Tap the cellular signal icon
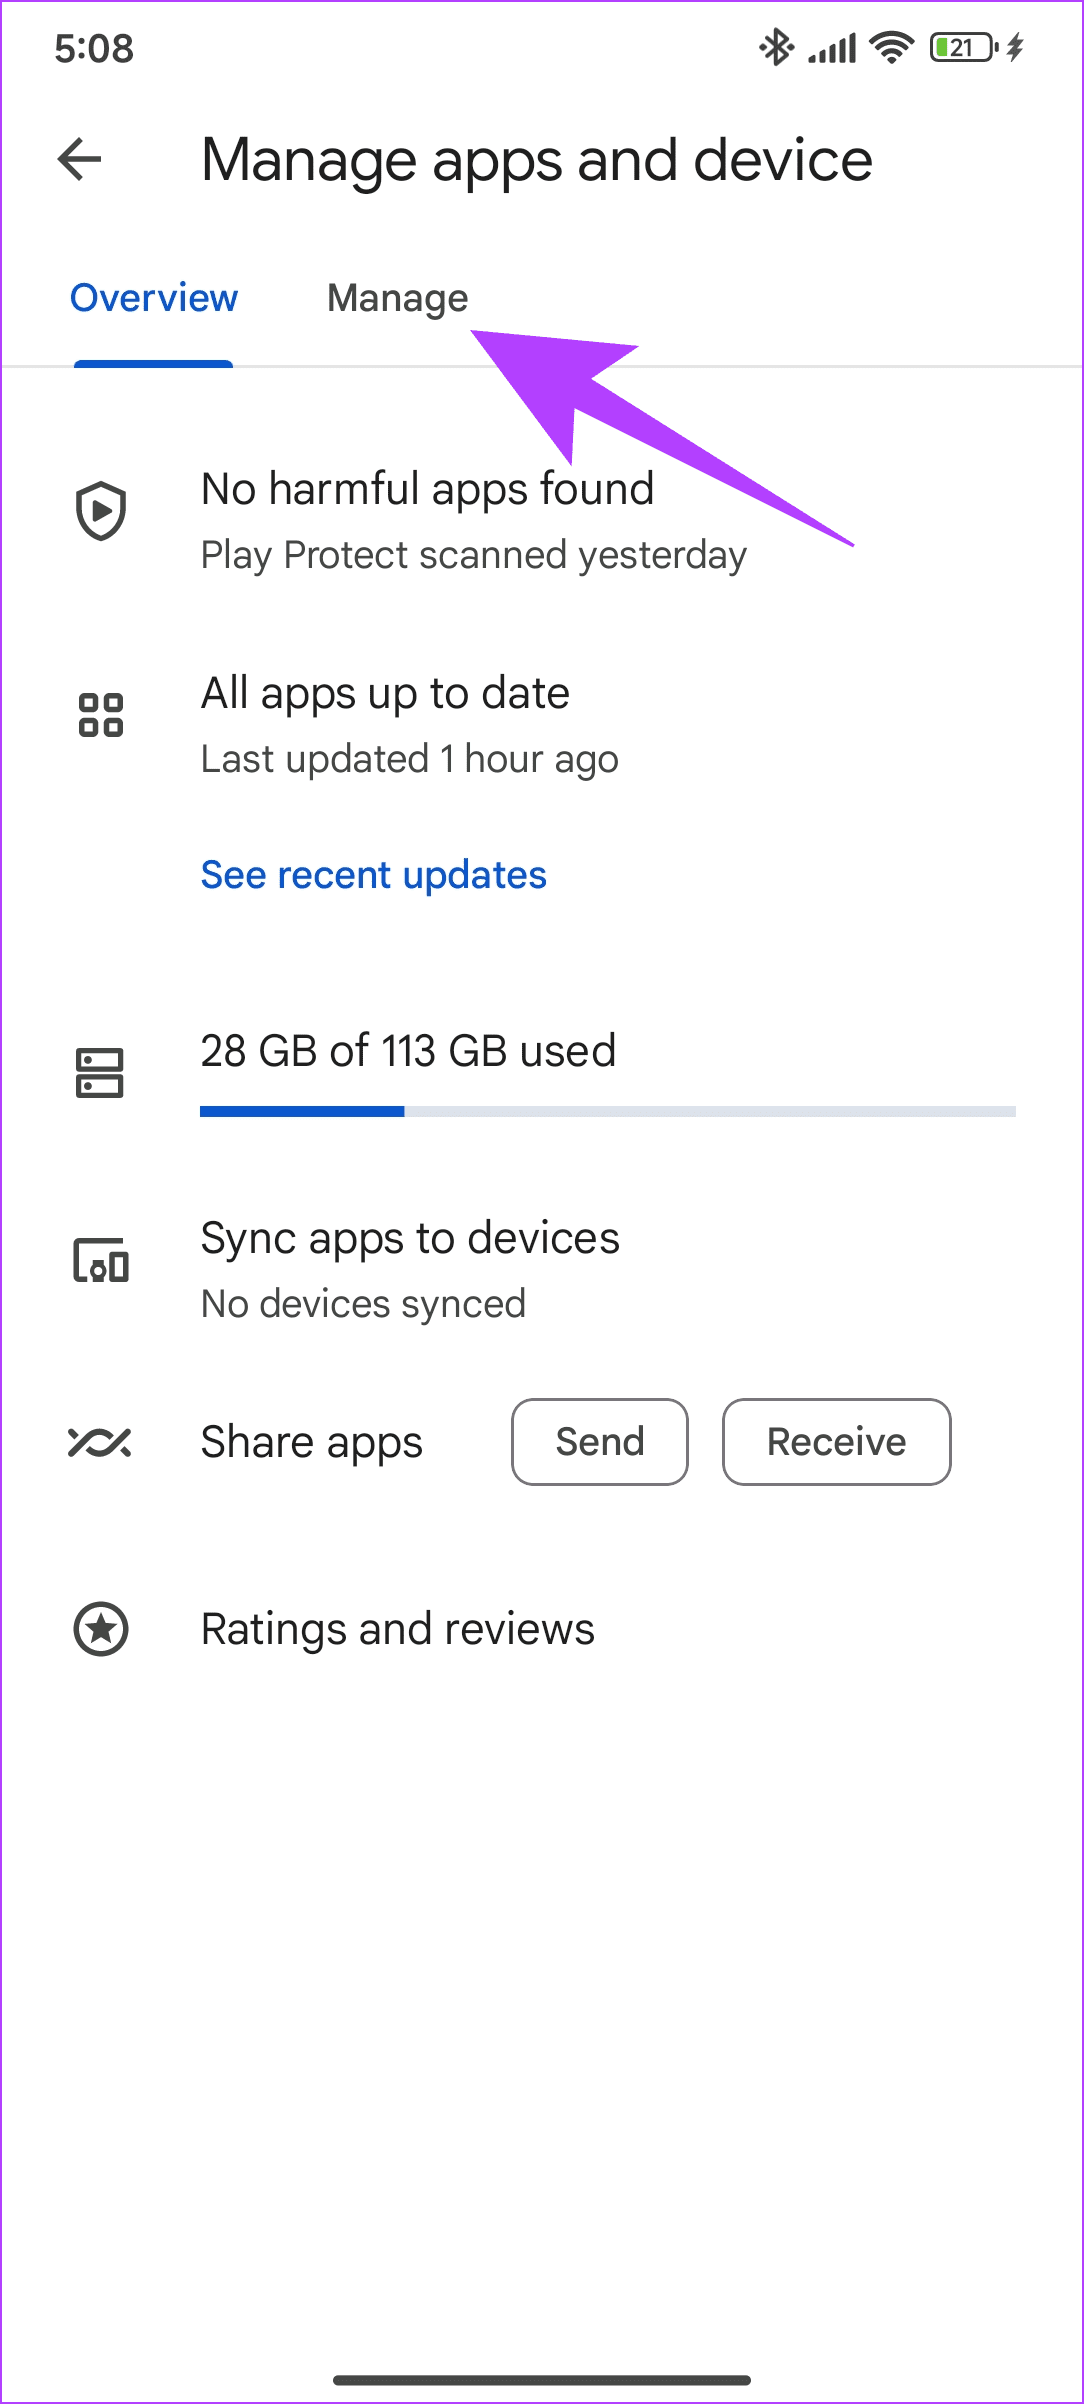Viewport: 1084px width, 2406px height. click(x=832, y=48)
